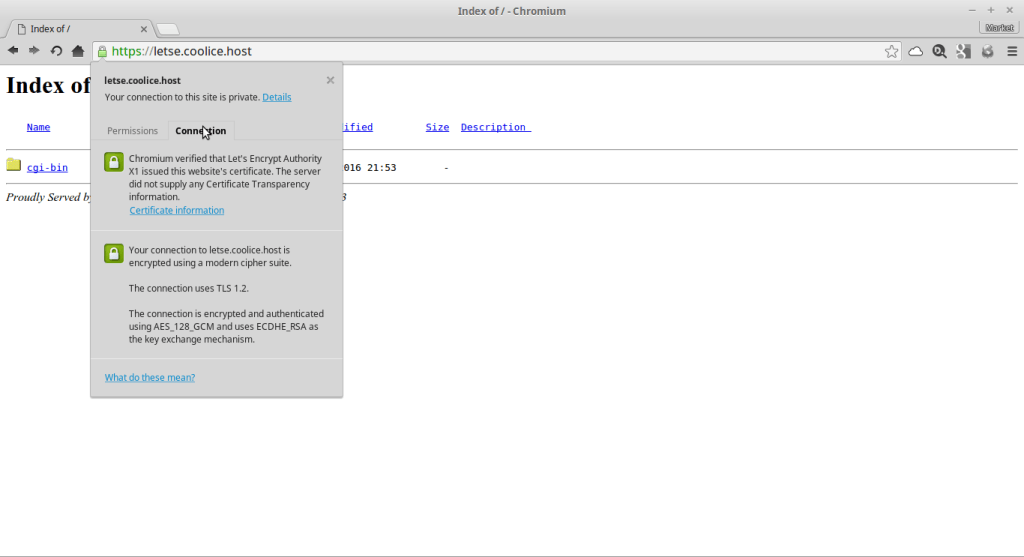Click the 'Index of' page heading
Viewport: 1024px width, 557px height.
48,86
